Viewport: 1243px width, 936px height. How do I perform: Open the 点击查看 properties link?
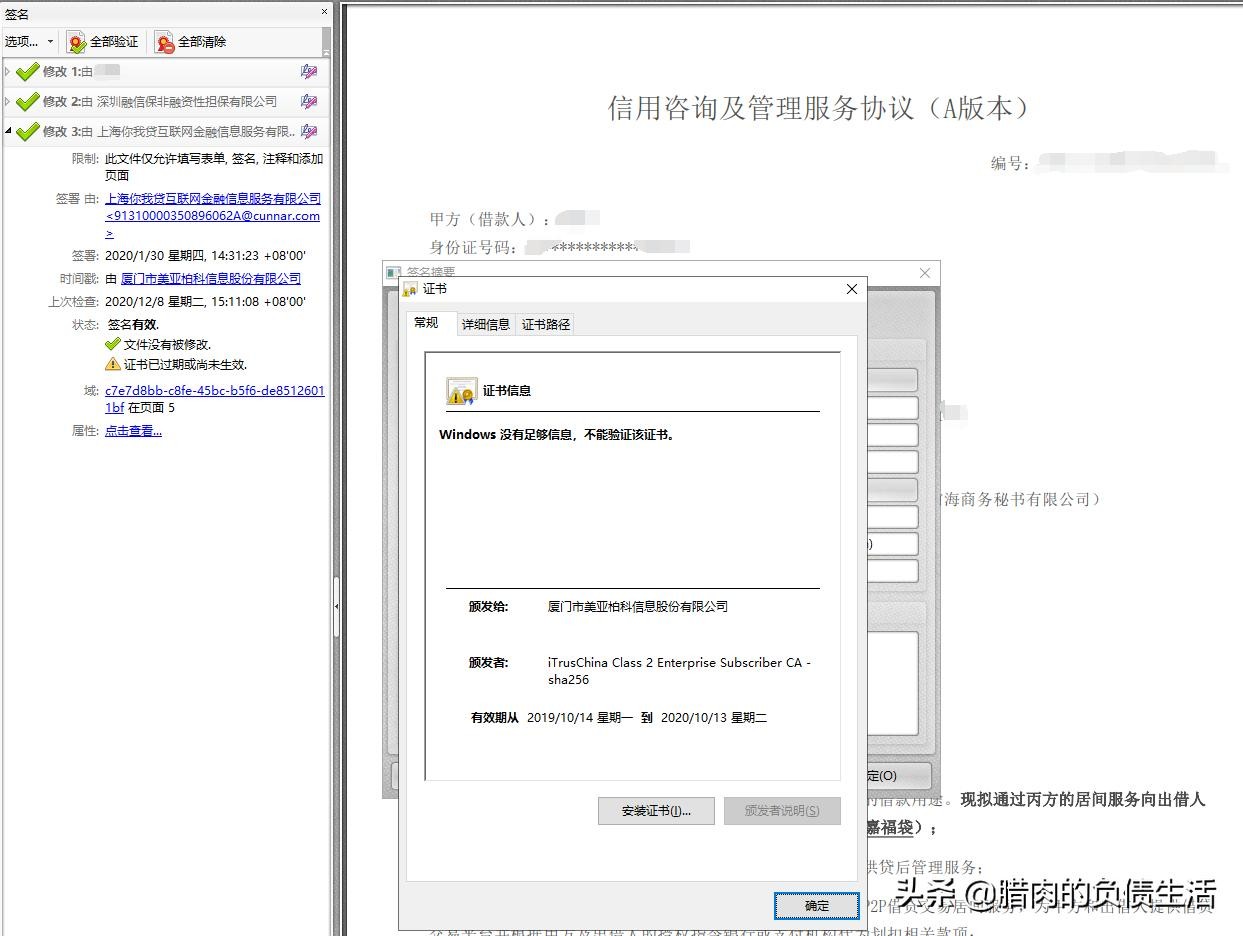[x=133, y=431]
